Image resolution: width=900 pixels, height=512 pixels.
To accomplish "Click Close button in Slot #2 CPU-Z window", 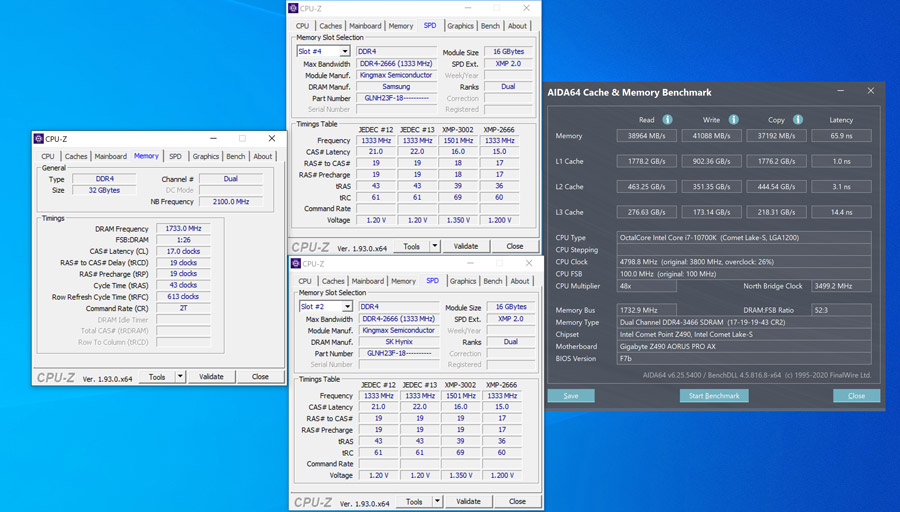I will (517, 501).
